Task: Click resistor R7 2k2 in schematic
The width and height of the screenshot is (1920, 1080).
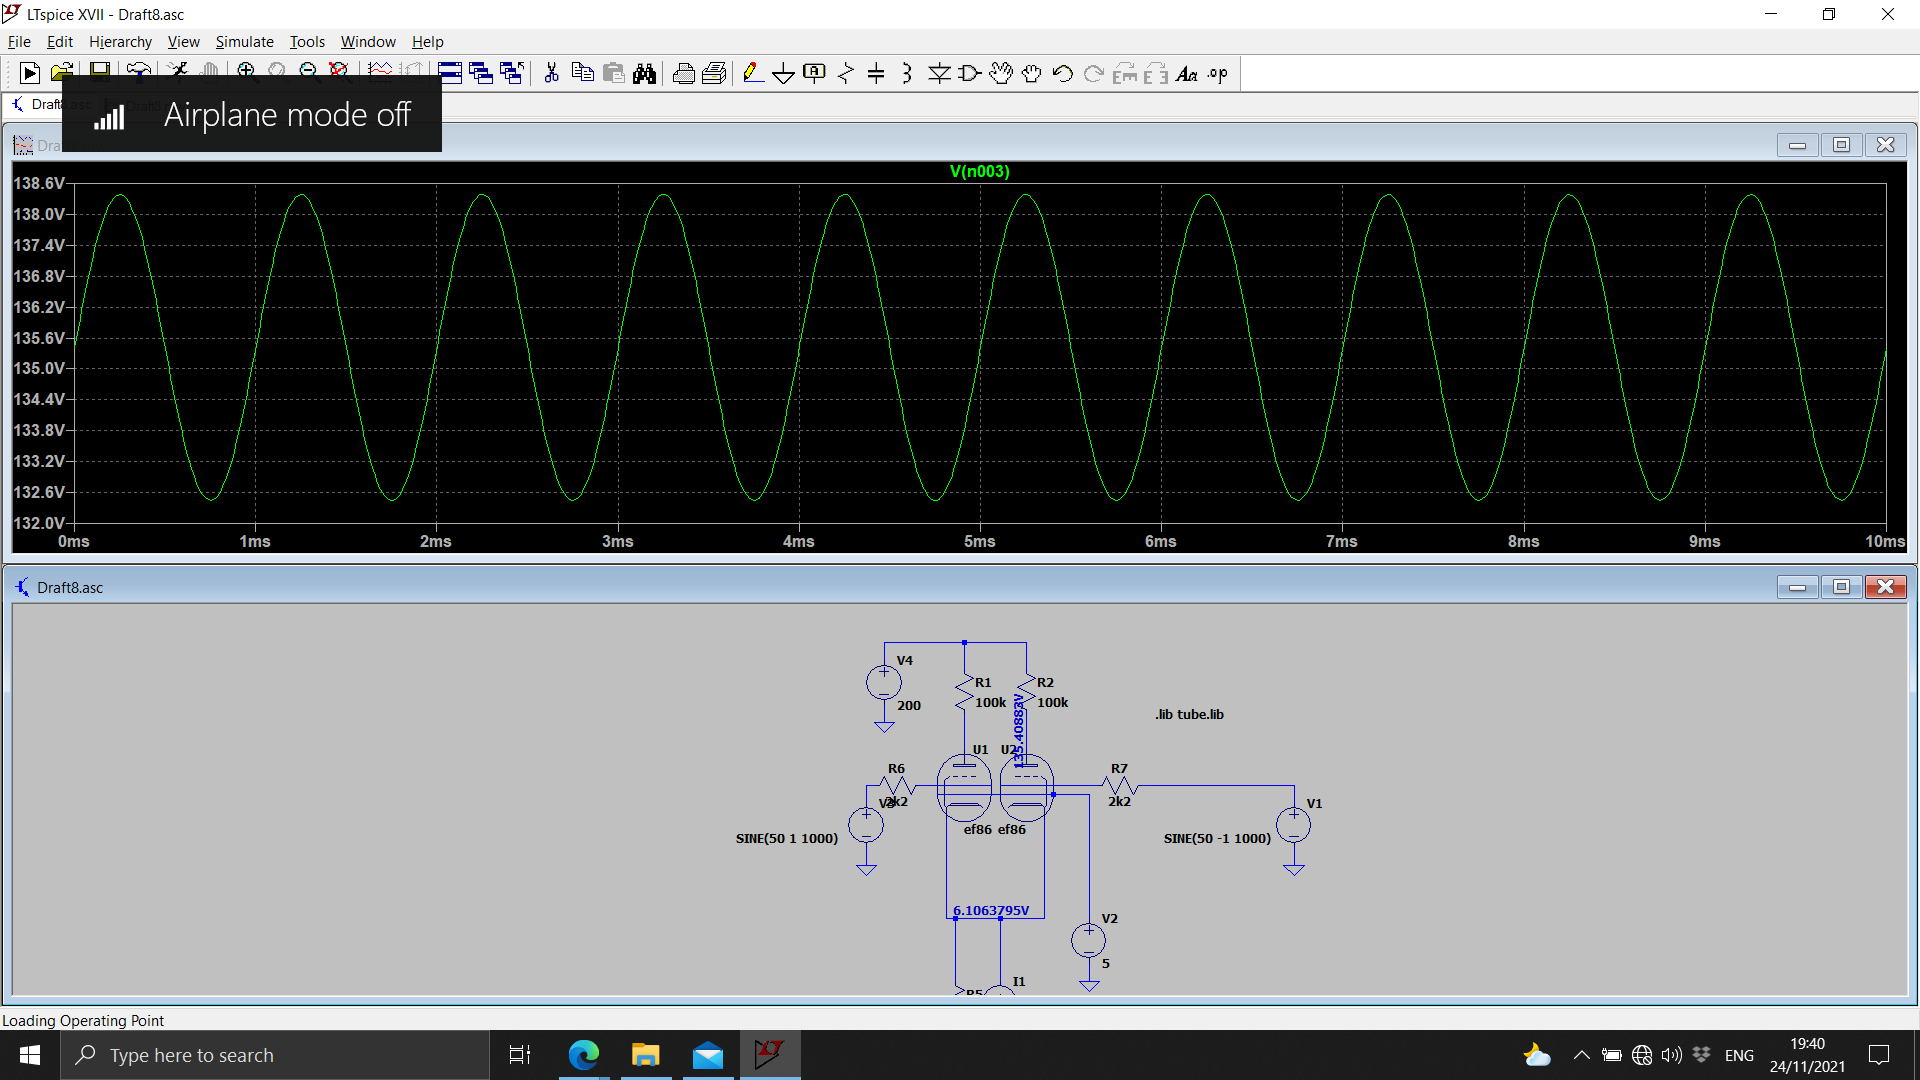Action: click(1119, 786)
